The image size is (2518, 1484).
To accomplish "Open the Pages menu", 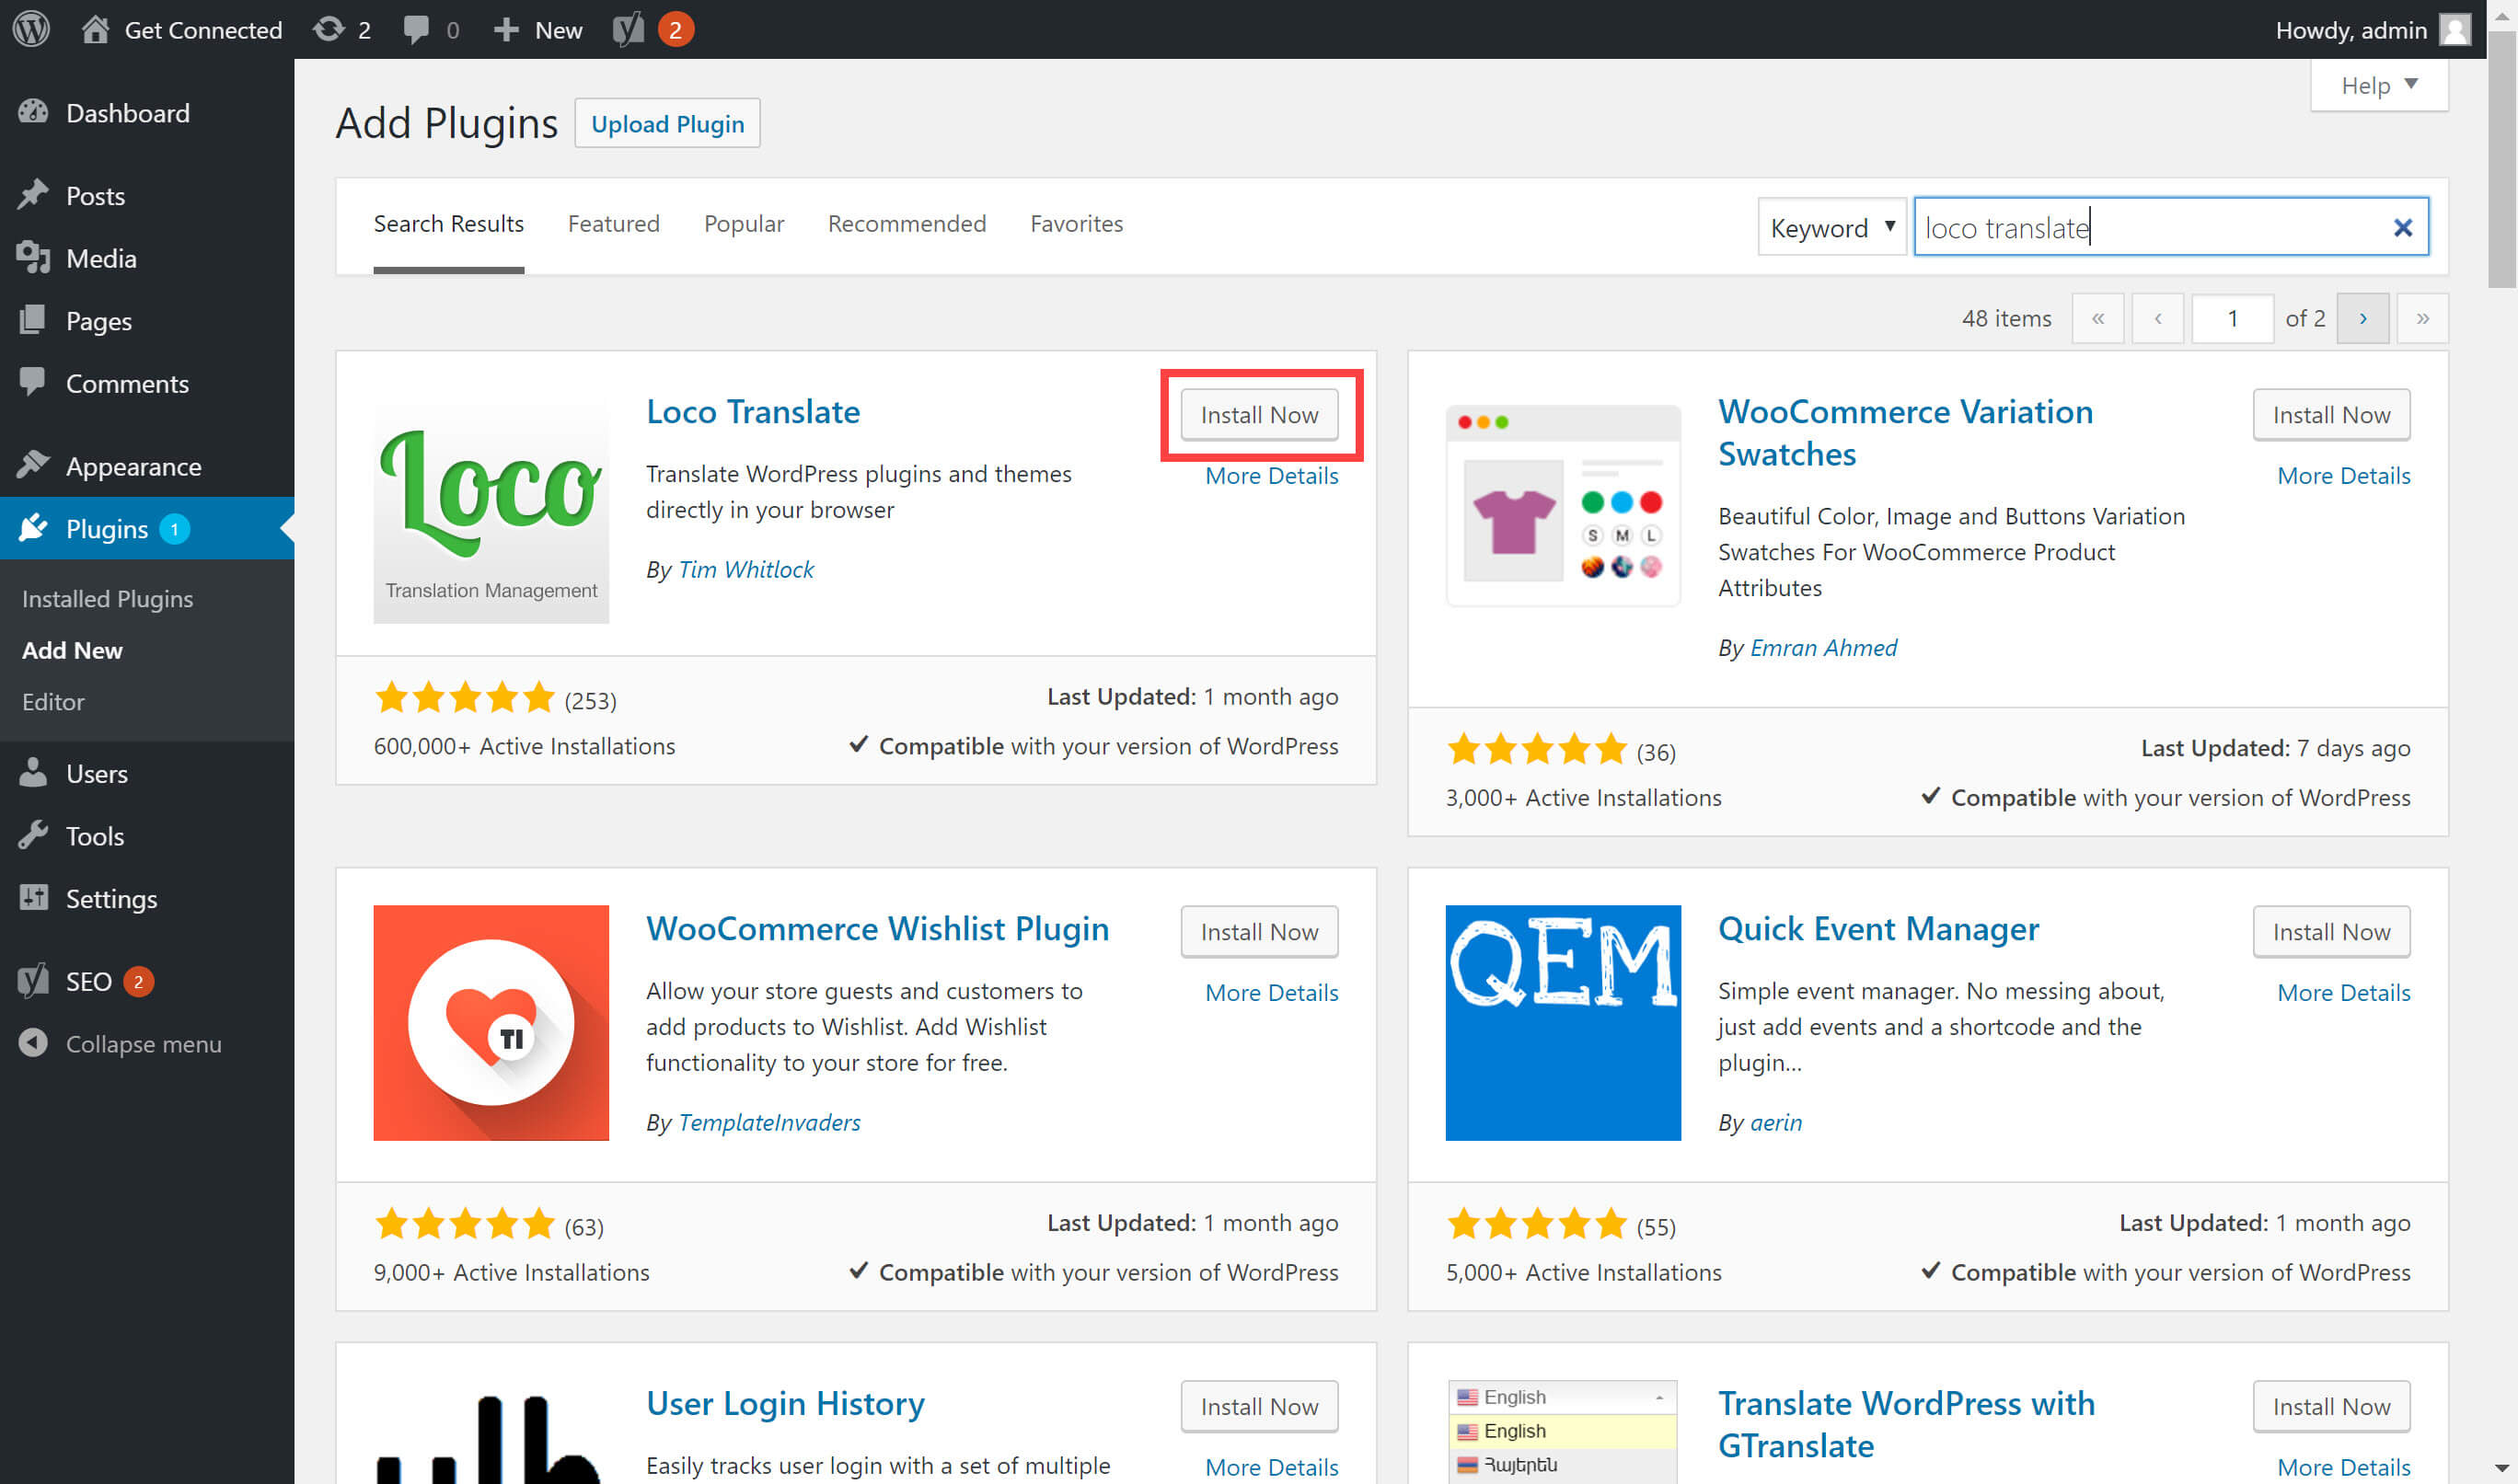I will (147, 321).
